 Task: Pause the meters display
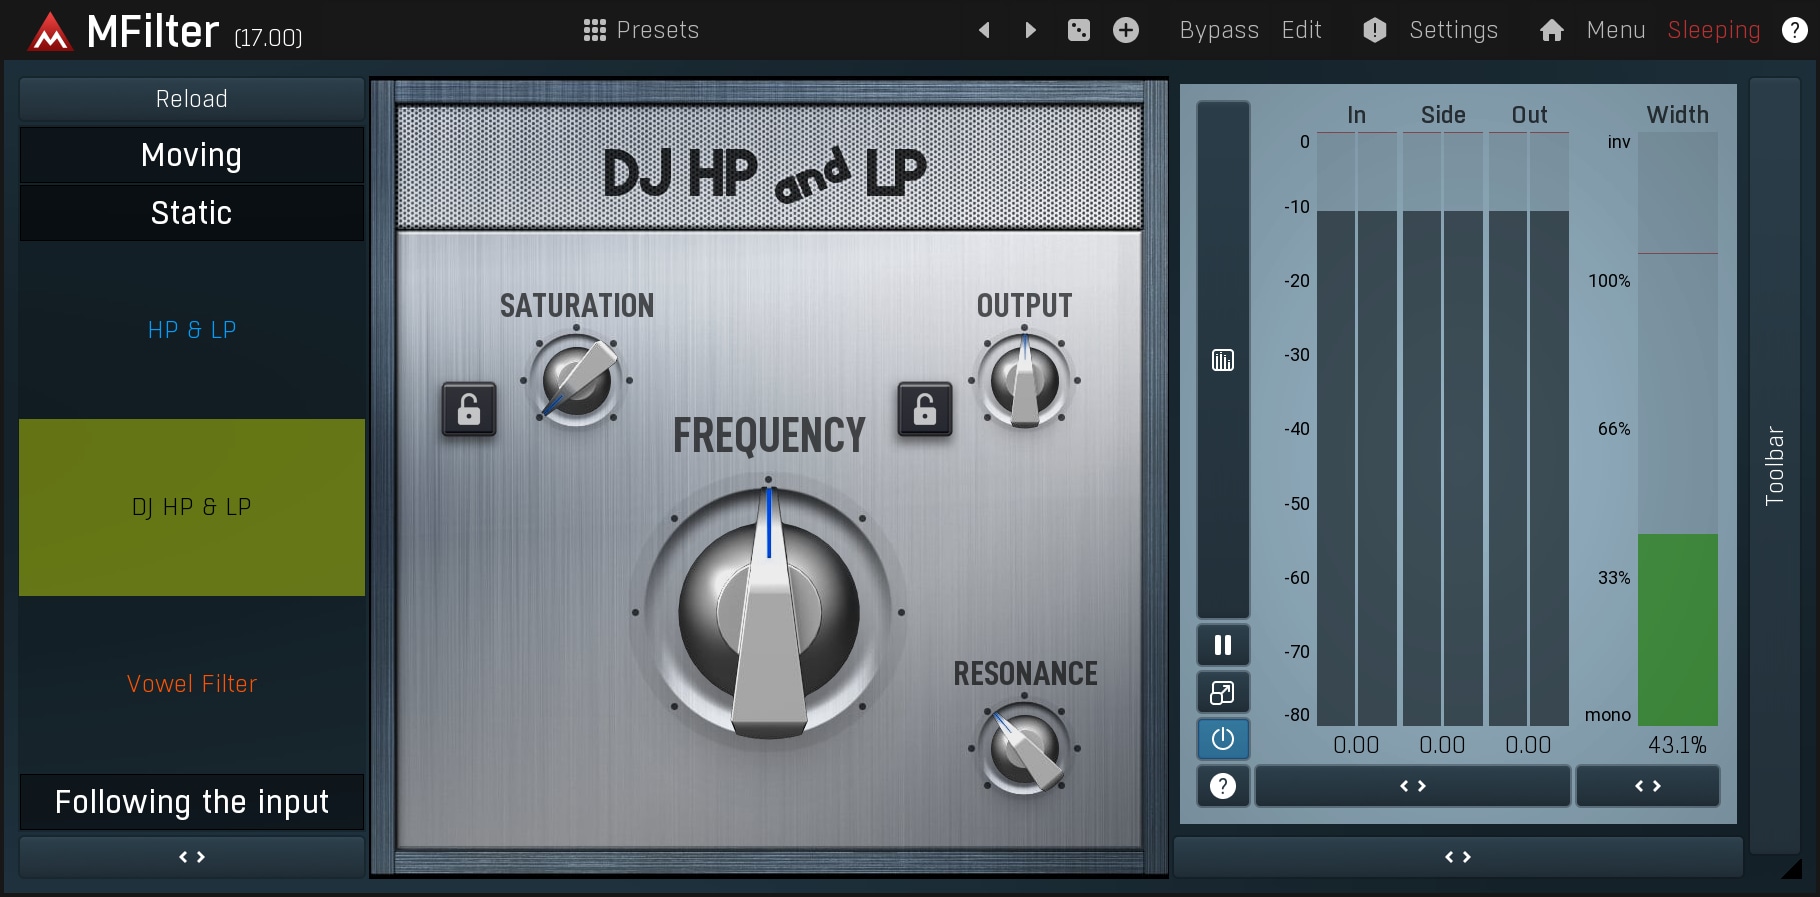coord(1223,645)
